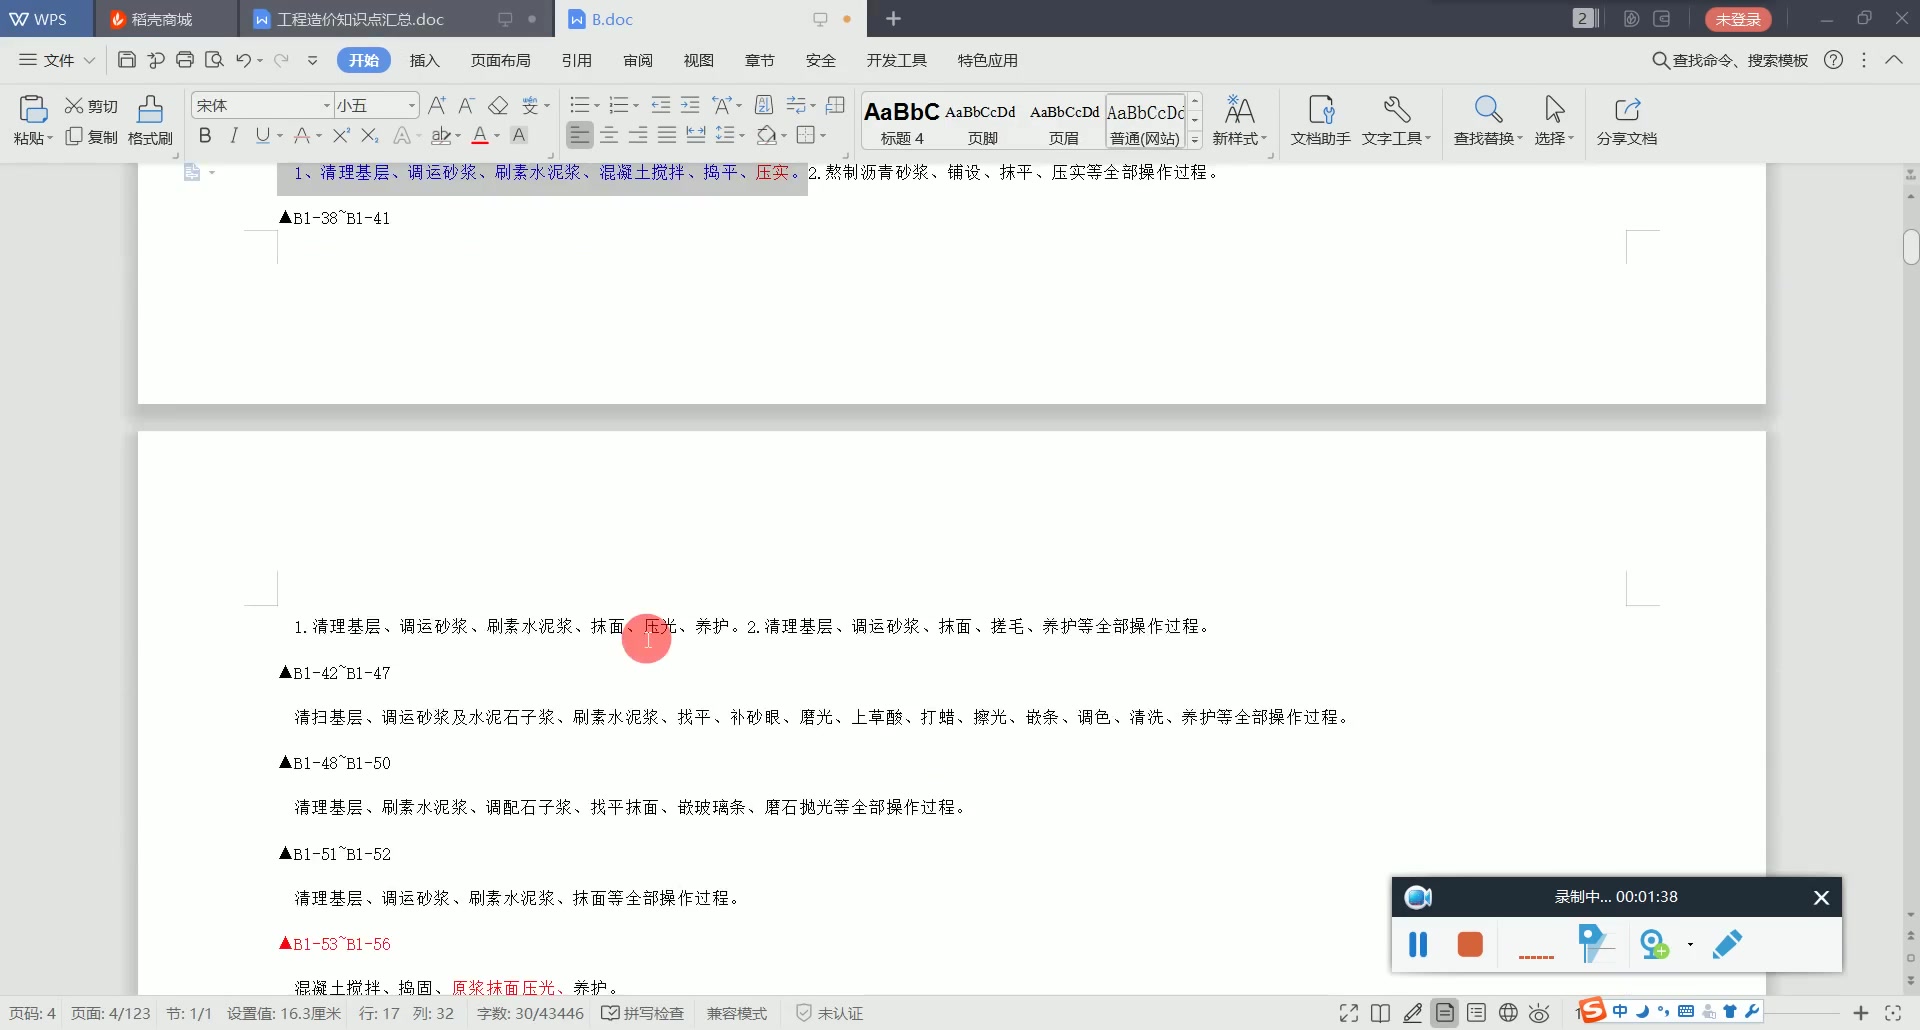The width and height of the screenshot is (1920, 1030).
Task: Click the Sort (A-Z) icon
Action: pos(764,105)
